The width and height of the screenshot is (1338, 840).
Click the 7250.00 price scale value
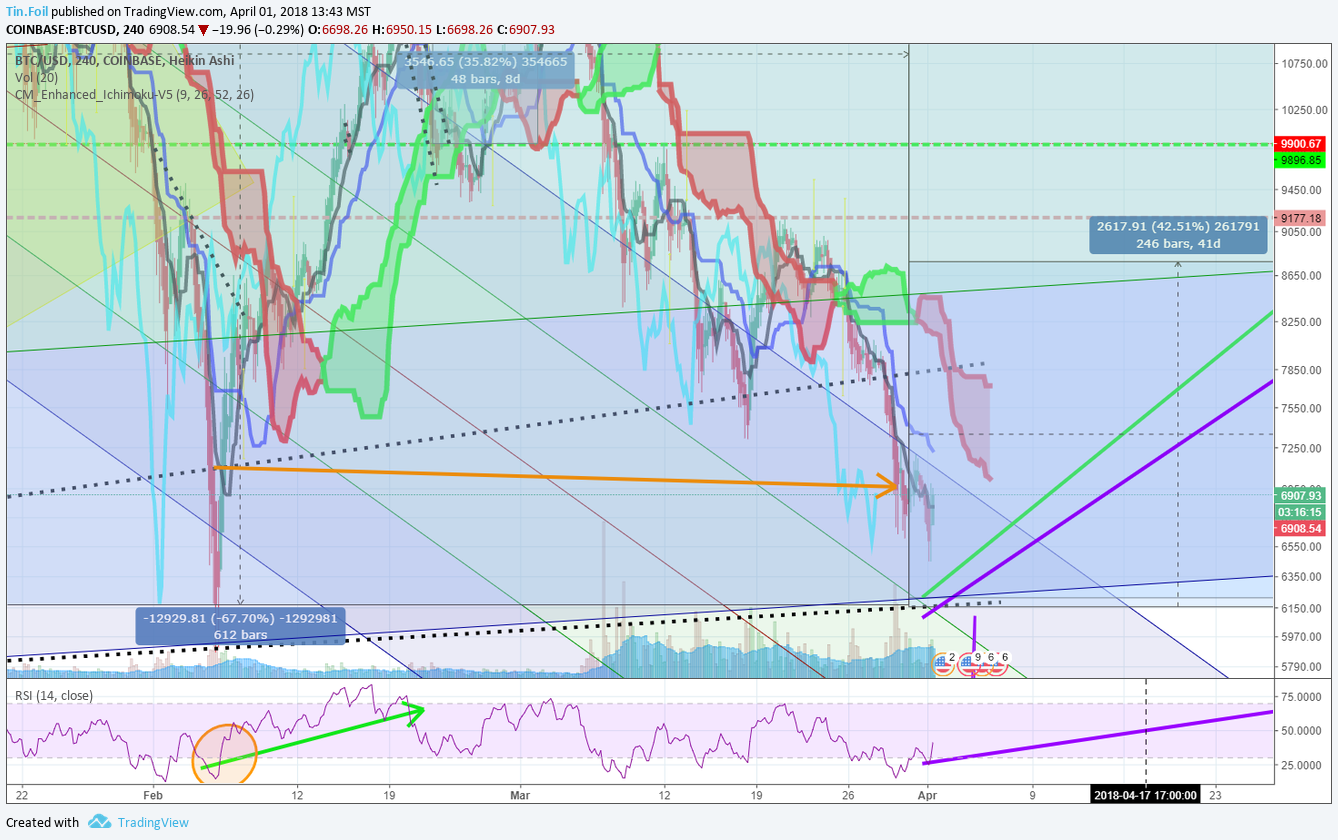tap(1303, 448)
